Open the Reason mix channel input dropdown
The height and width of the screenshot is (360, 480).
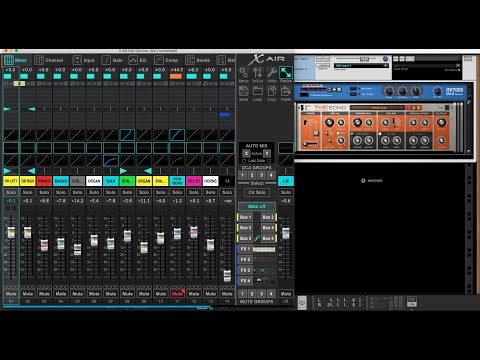pyautogui.click(x=362, y=66)
